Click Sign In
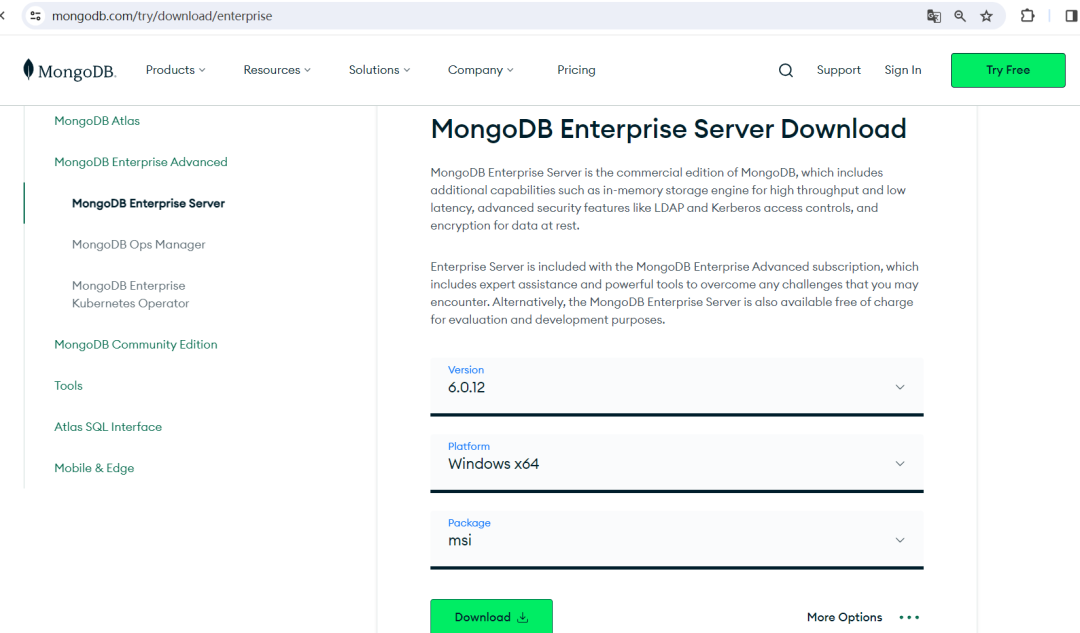The image size is (1080, 633). pyautogui.click(x=902, y=70)
